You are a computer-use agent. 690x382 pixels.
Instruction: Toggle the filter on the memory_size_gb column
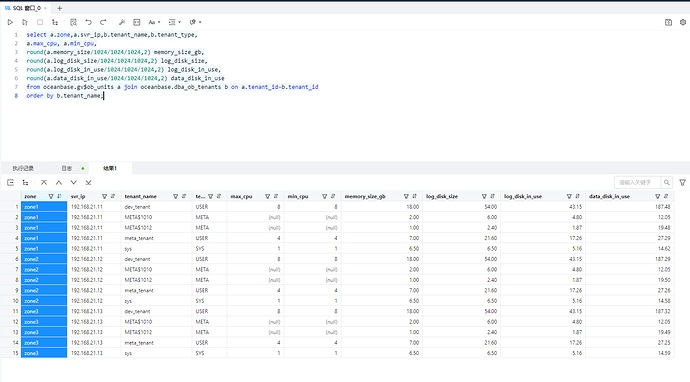point(406,196)
